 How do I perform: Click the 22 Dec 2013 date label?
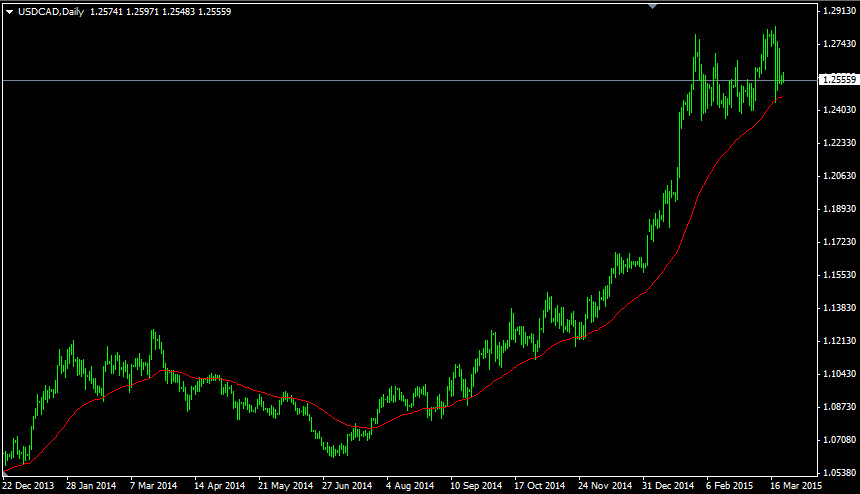[x=28, y=486]
